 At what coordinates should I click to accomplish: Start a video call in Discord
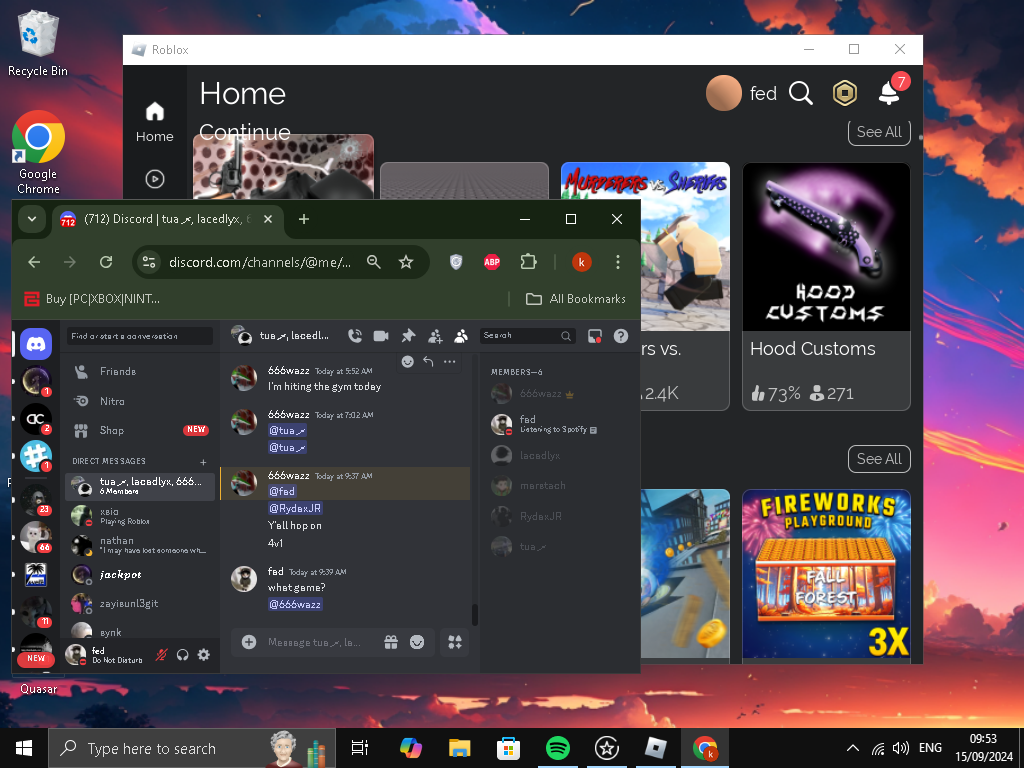[x=381, y=336]
